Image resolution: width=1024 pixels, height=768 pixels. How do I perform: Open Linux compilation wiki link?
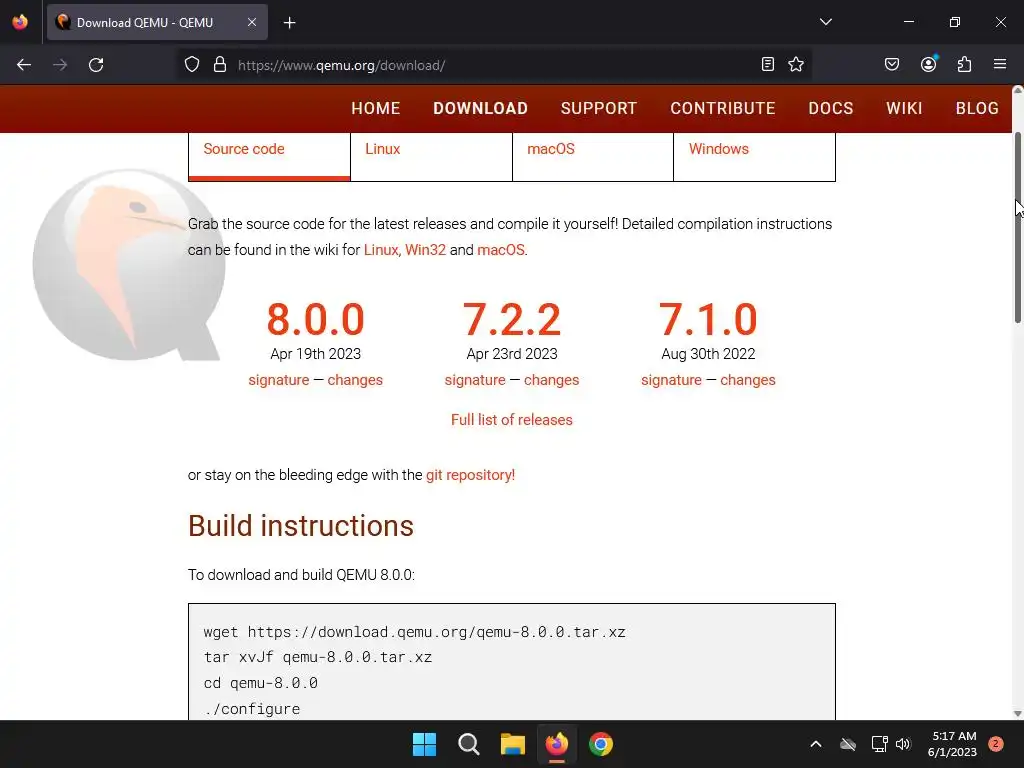click(x=381, y=250)
